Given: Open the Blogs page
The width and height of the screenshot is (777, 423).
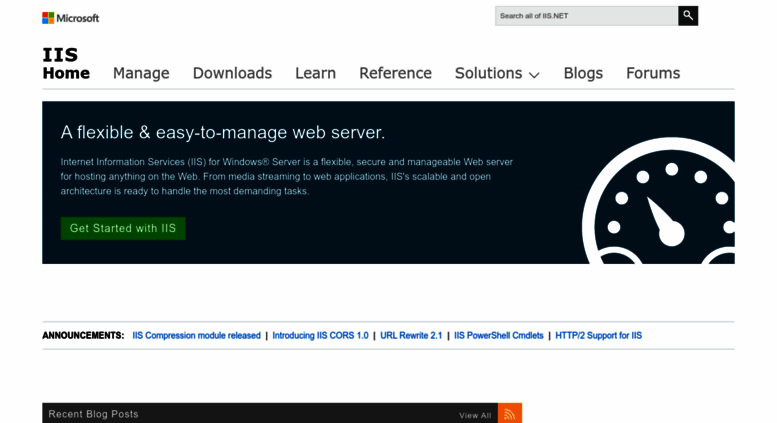Looking at the screenshot, I should [x=583, y=73].
